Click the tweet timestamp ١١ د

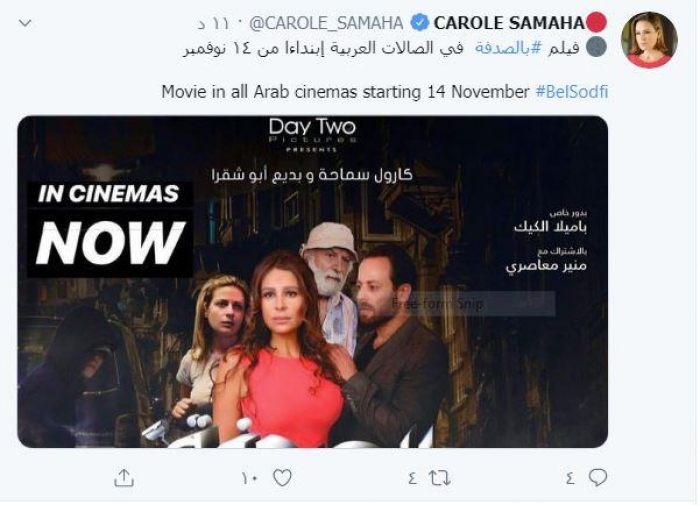point(213,23)
